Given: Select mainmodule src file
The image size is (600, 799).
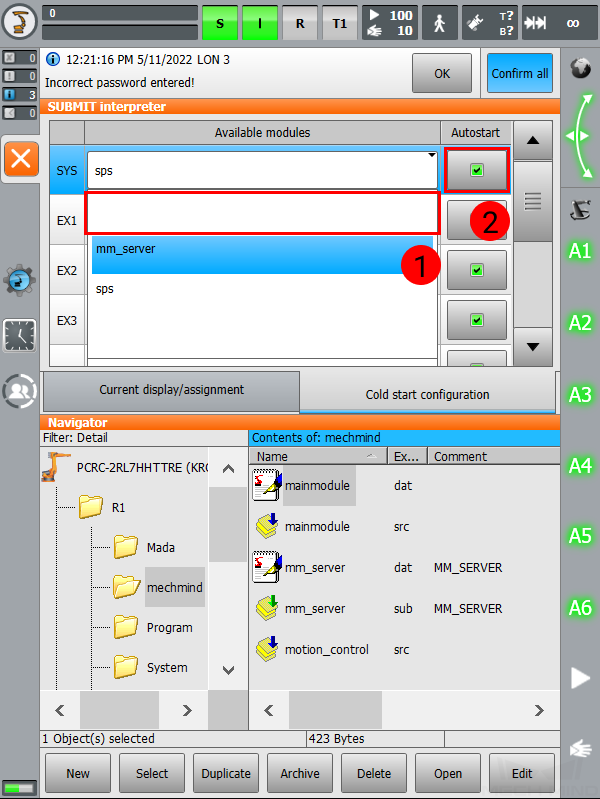Looking at the screenshot, I should tap(317, 526).
